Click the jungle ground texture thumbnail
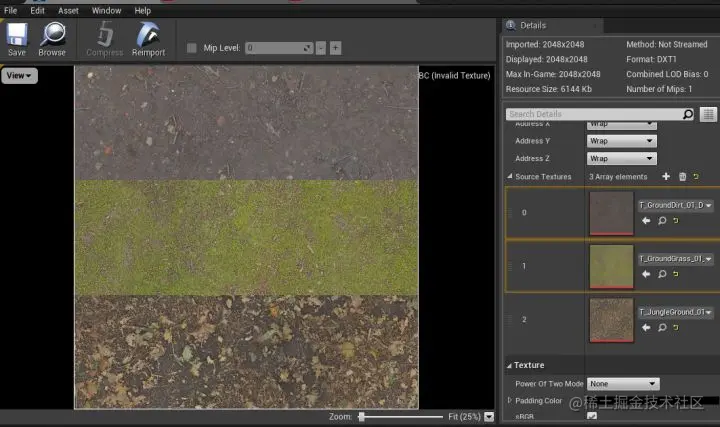Image resolution: width=720 pixels, height=427 pixels. (x=611, y=320)
